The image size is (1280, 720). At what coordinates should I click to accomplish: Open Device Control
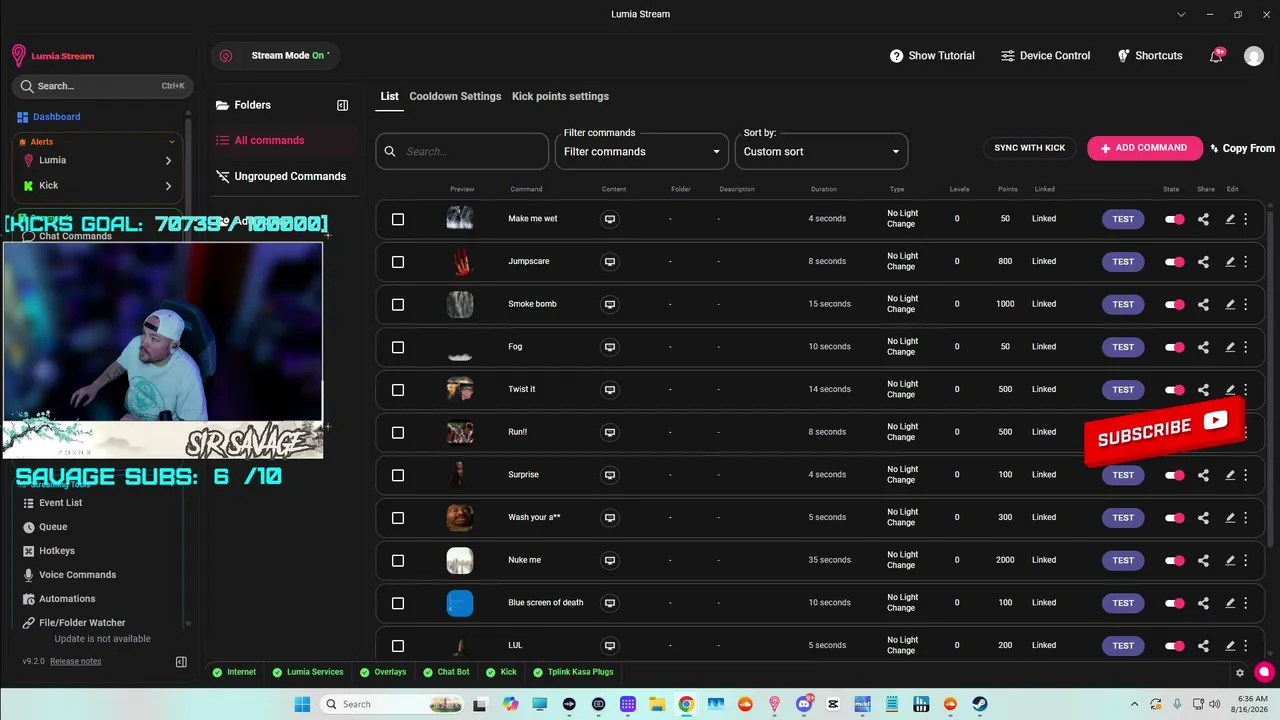pyautogui.click(x=1045, y=56)
